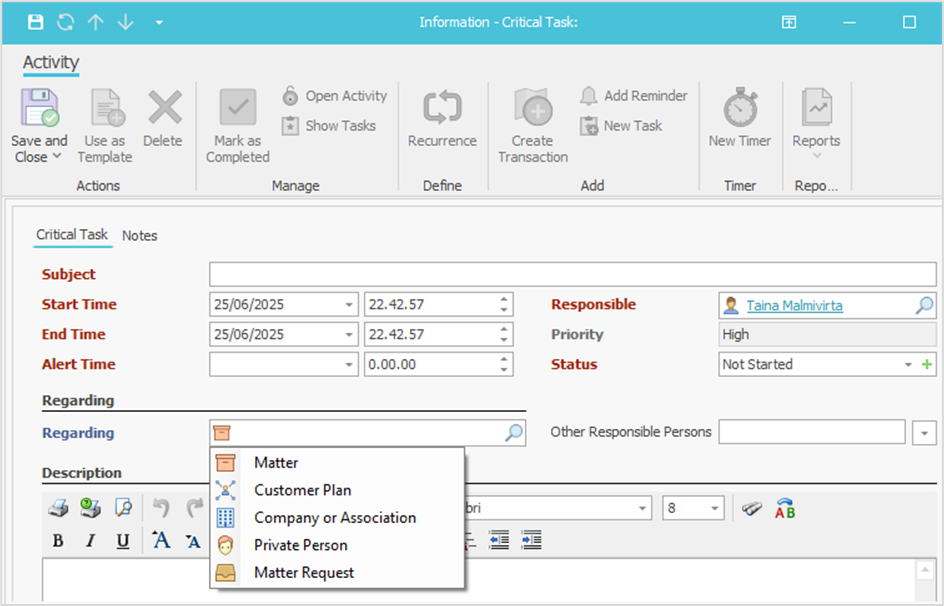Open the Start Time date dropdown

(348, 305)
